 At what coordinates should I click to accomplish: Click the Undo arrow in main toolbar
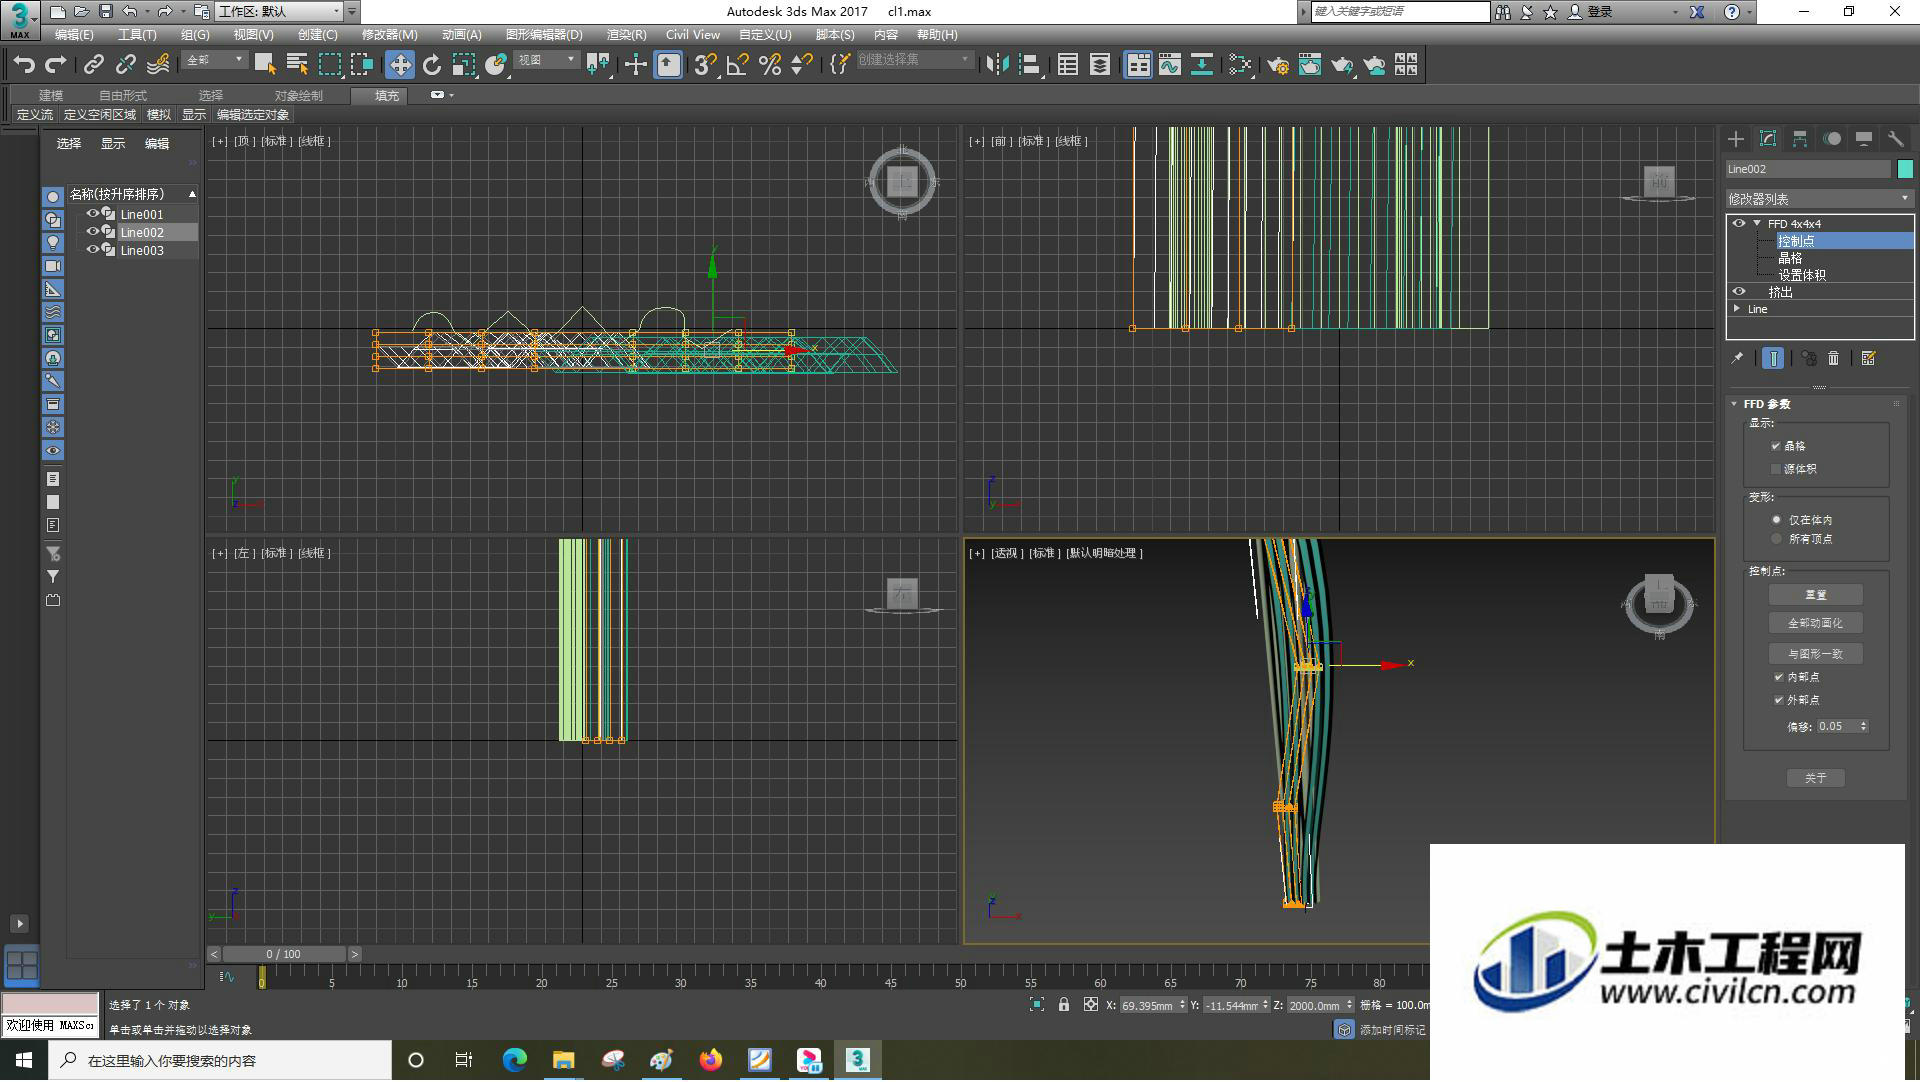(x=24, y=65)
